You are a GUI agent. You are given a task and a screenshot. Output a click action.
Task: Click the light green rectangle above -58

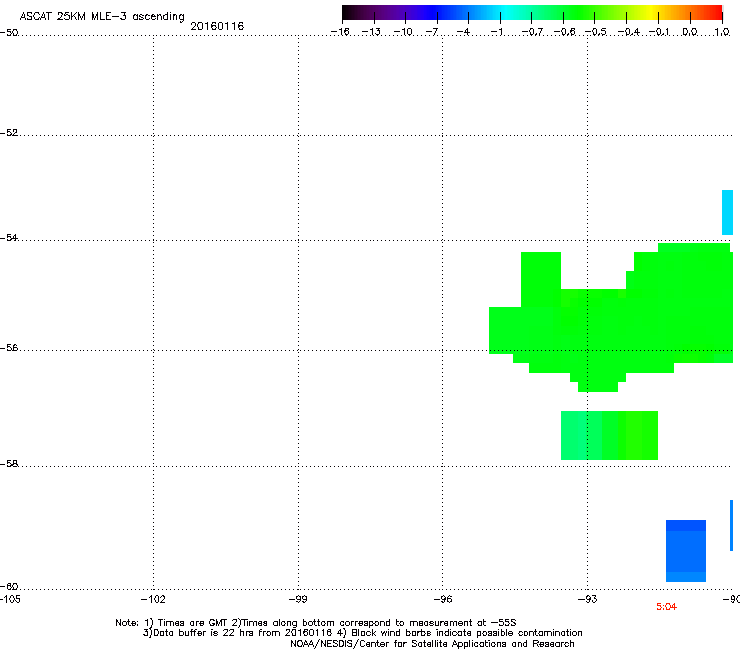pos(609,435)
